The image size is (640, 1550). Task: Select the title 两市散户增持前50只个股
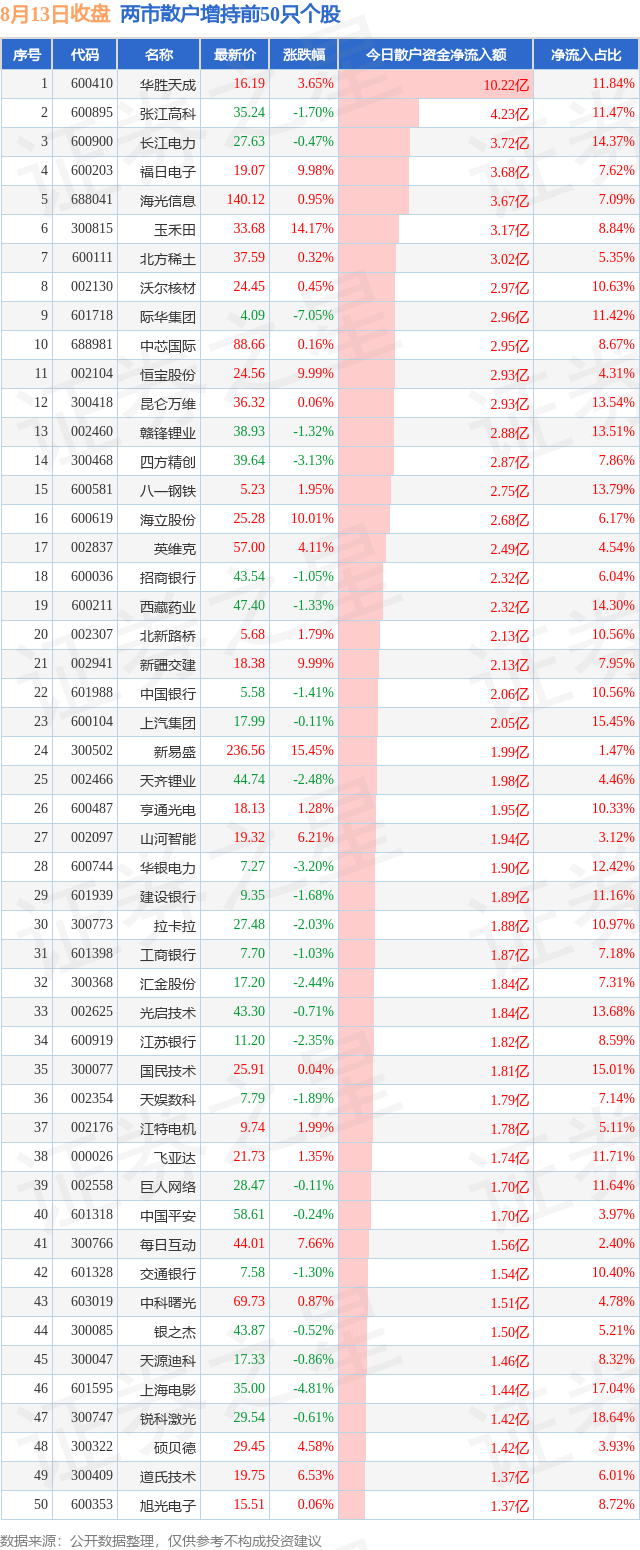(x=230, y=15)
